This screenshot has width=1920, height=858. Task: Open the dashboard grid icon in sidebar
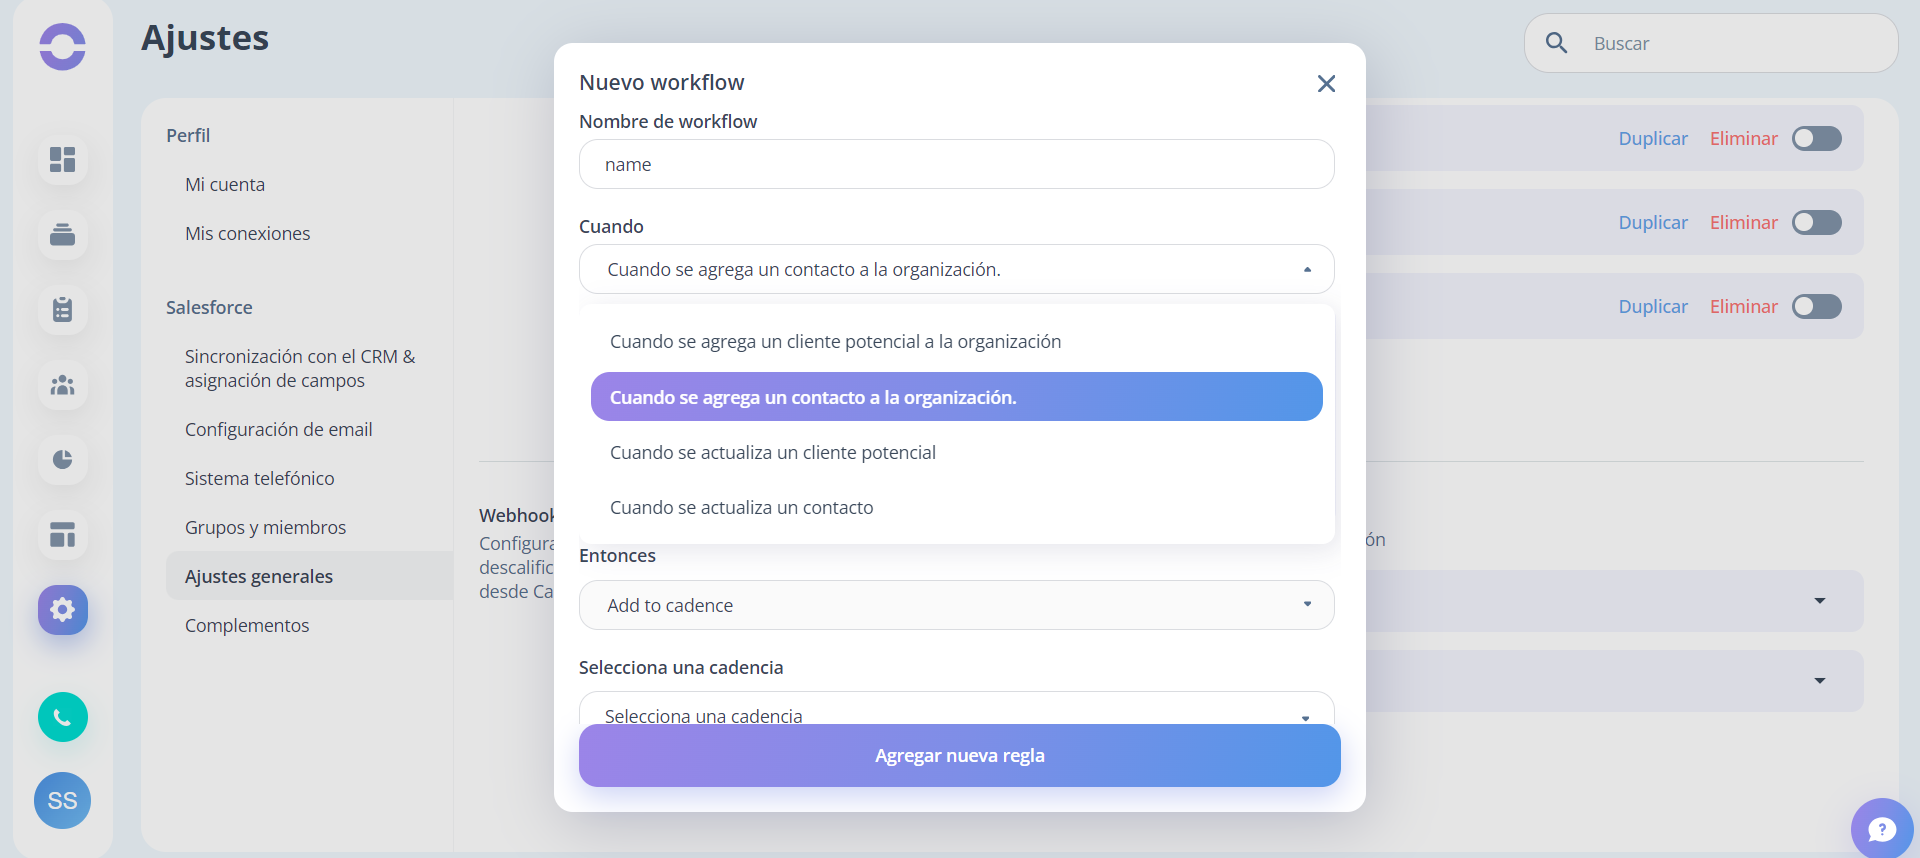click(x=62, y=160)
